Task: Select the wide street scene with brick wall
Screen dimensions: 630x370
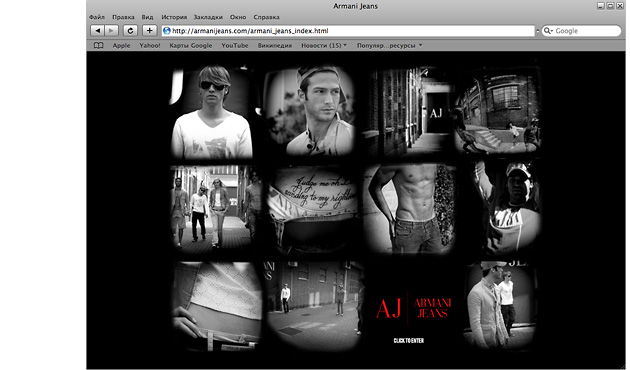Action: click(x=315, y=306)
